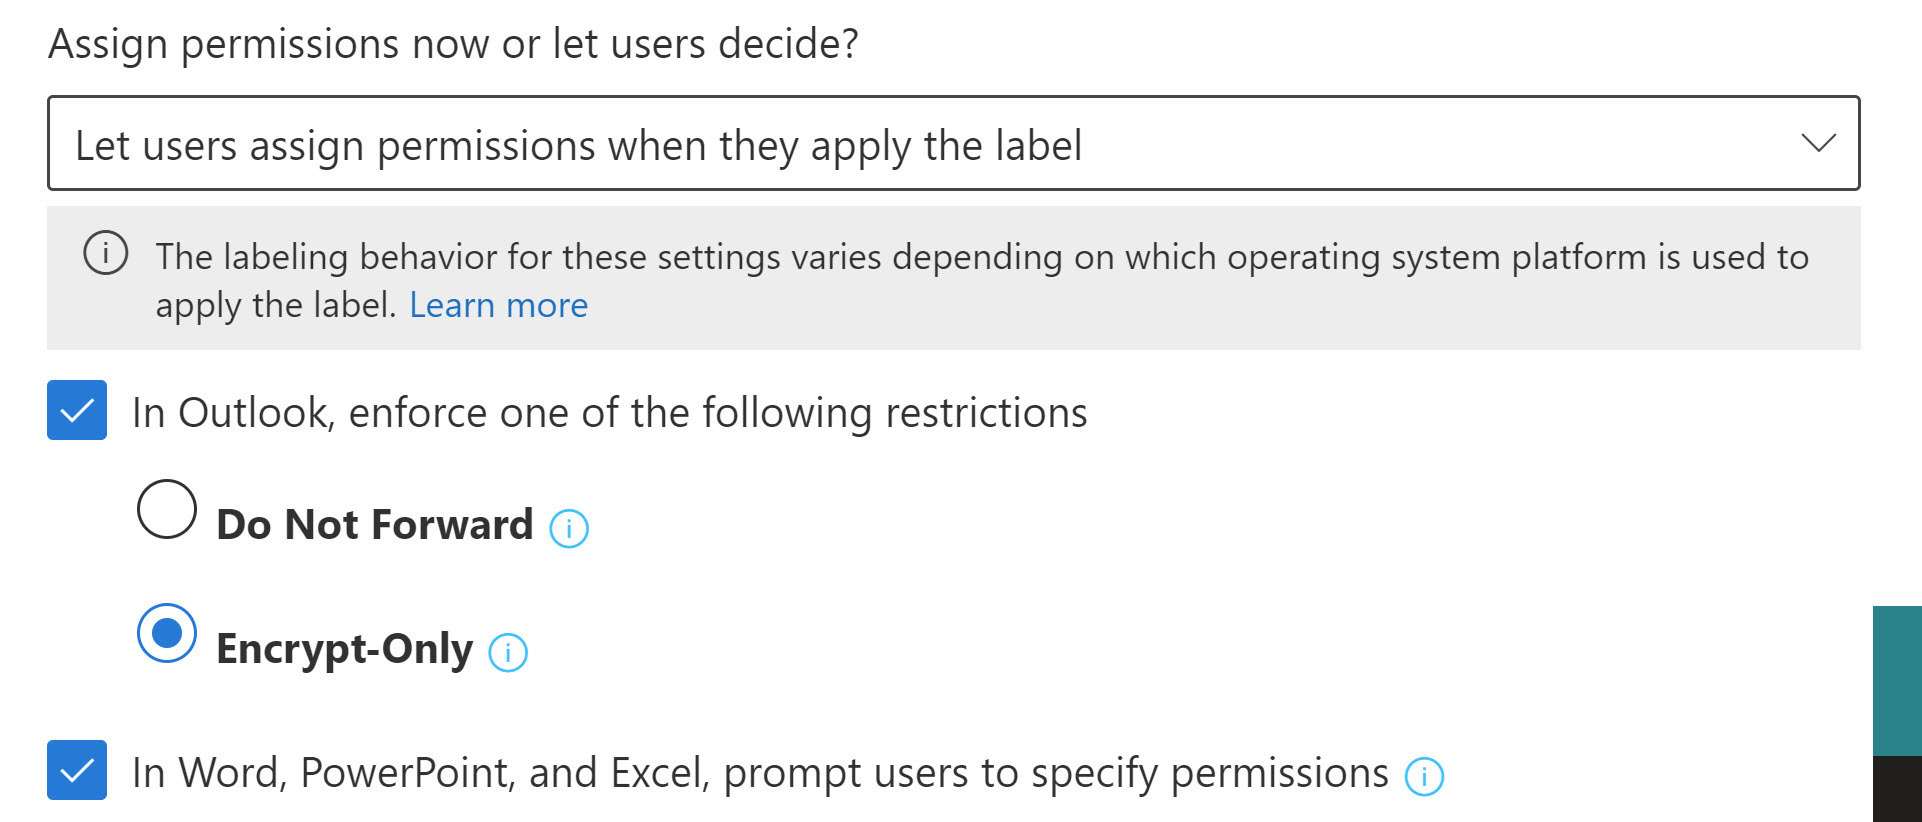Click the teal panel at the right edge
The image size is (1922, 822).
click(x=1897, y=681)
